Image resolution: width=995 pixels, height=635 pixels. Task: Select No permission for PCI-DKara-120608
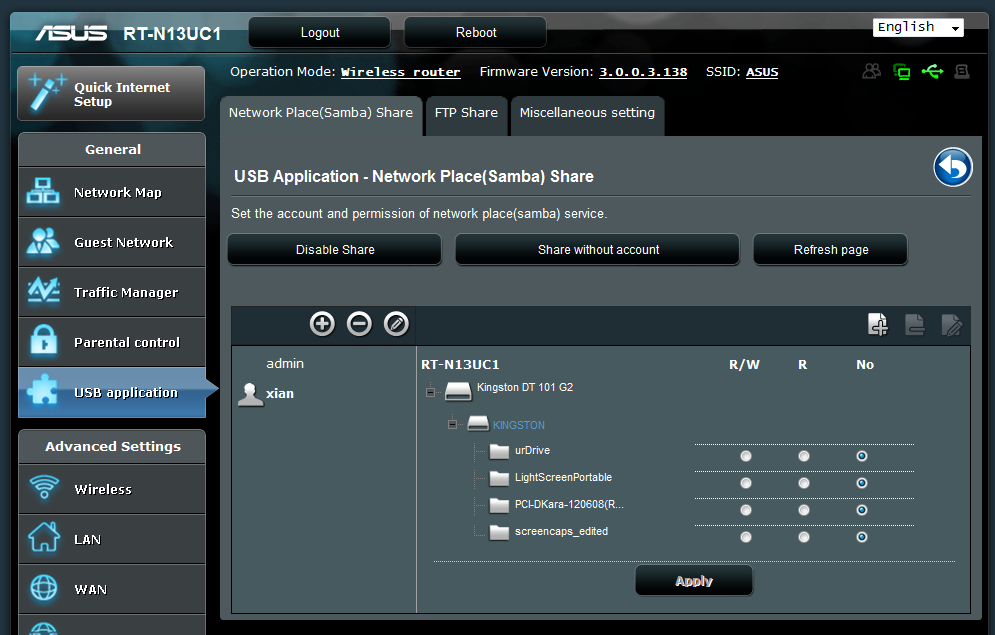[x=862, y=510]
